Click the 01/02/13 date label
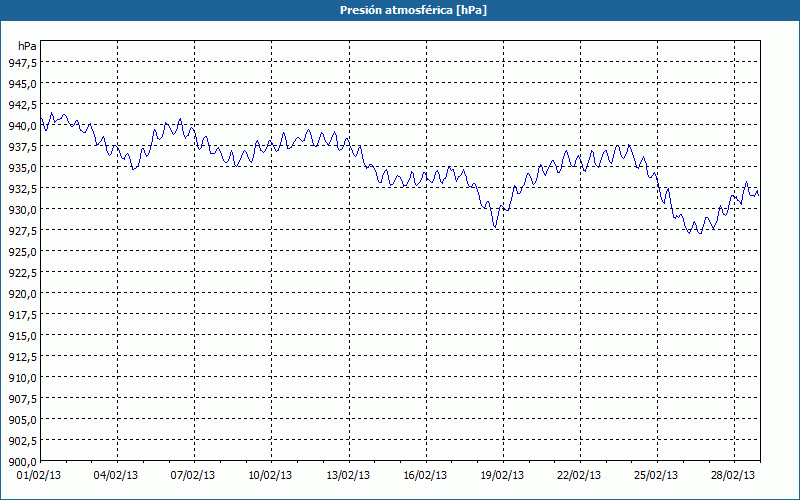Screen dimensions: 800x500 coord(38,475)
